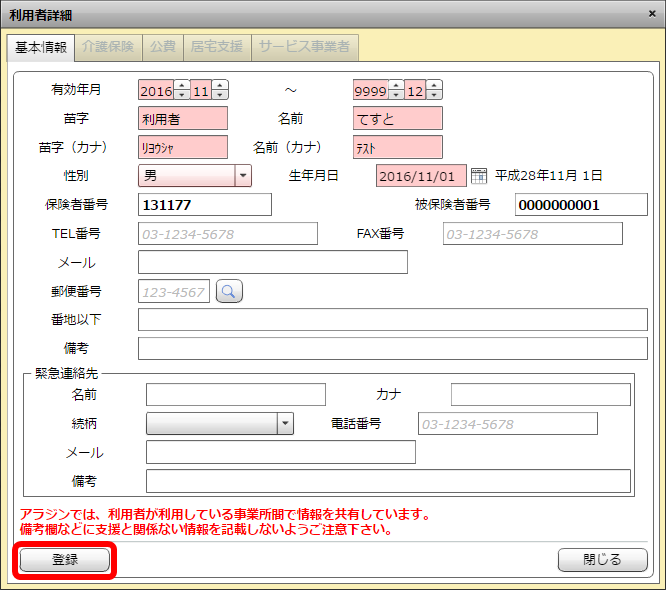This screenshot has width=666, height=590.
Task: Increase the start year 2016 spinner
Action: (x=181, y=85)
